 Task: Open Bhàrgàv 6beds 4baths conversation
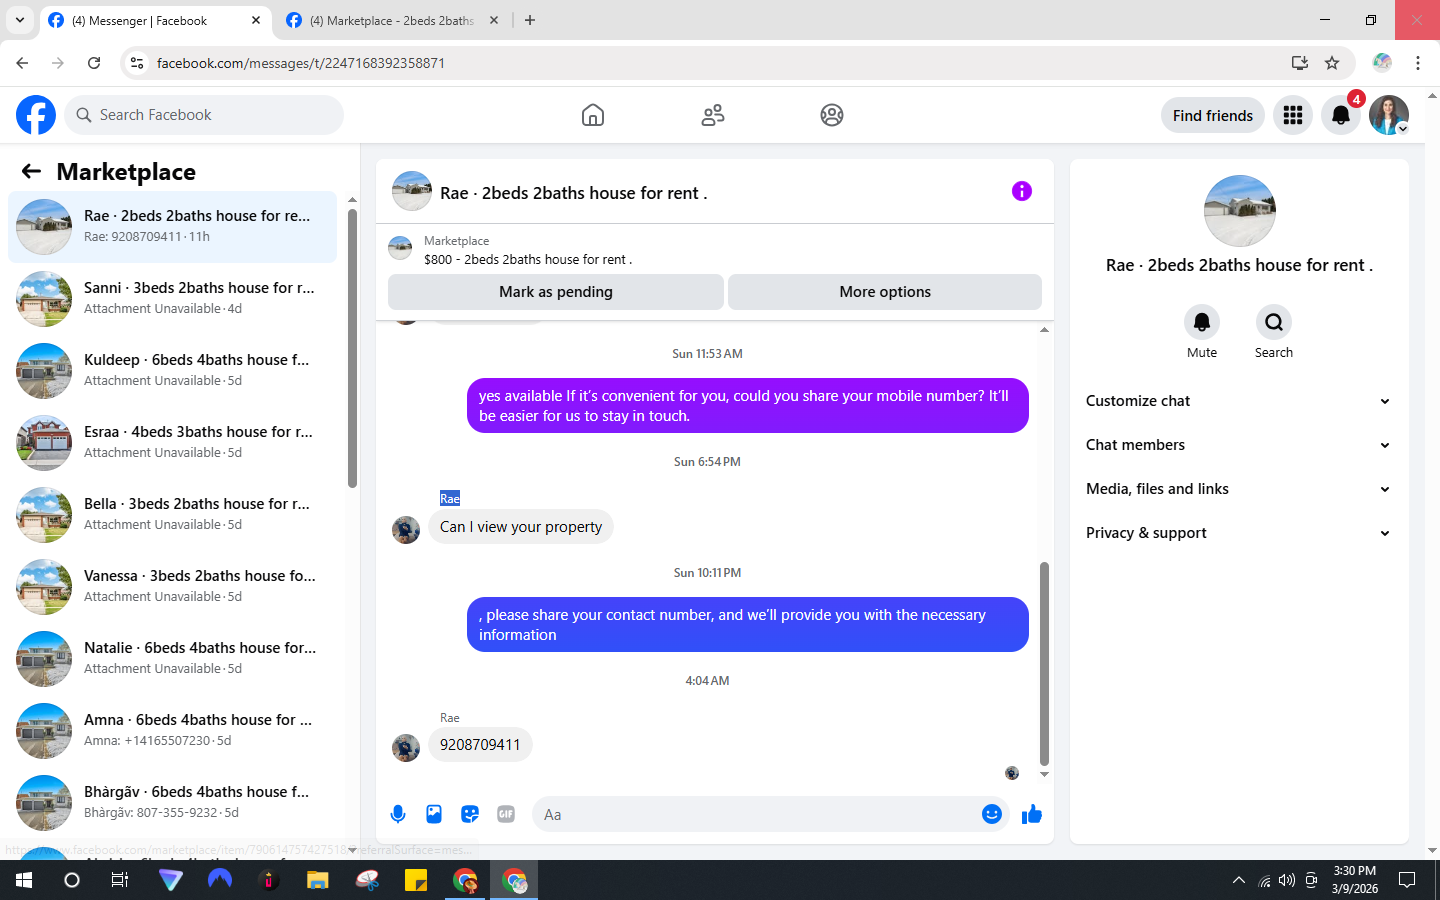pyautogui.click(x=172, y=803)
